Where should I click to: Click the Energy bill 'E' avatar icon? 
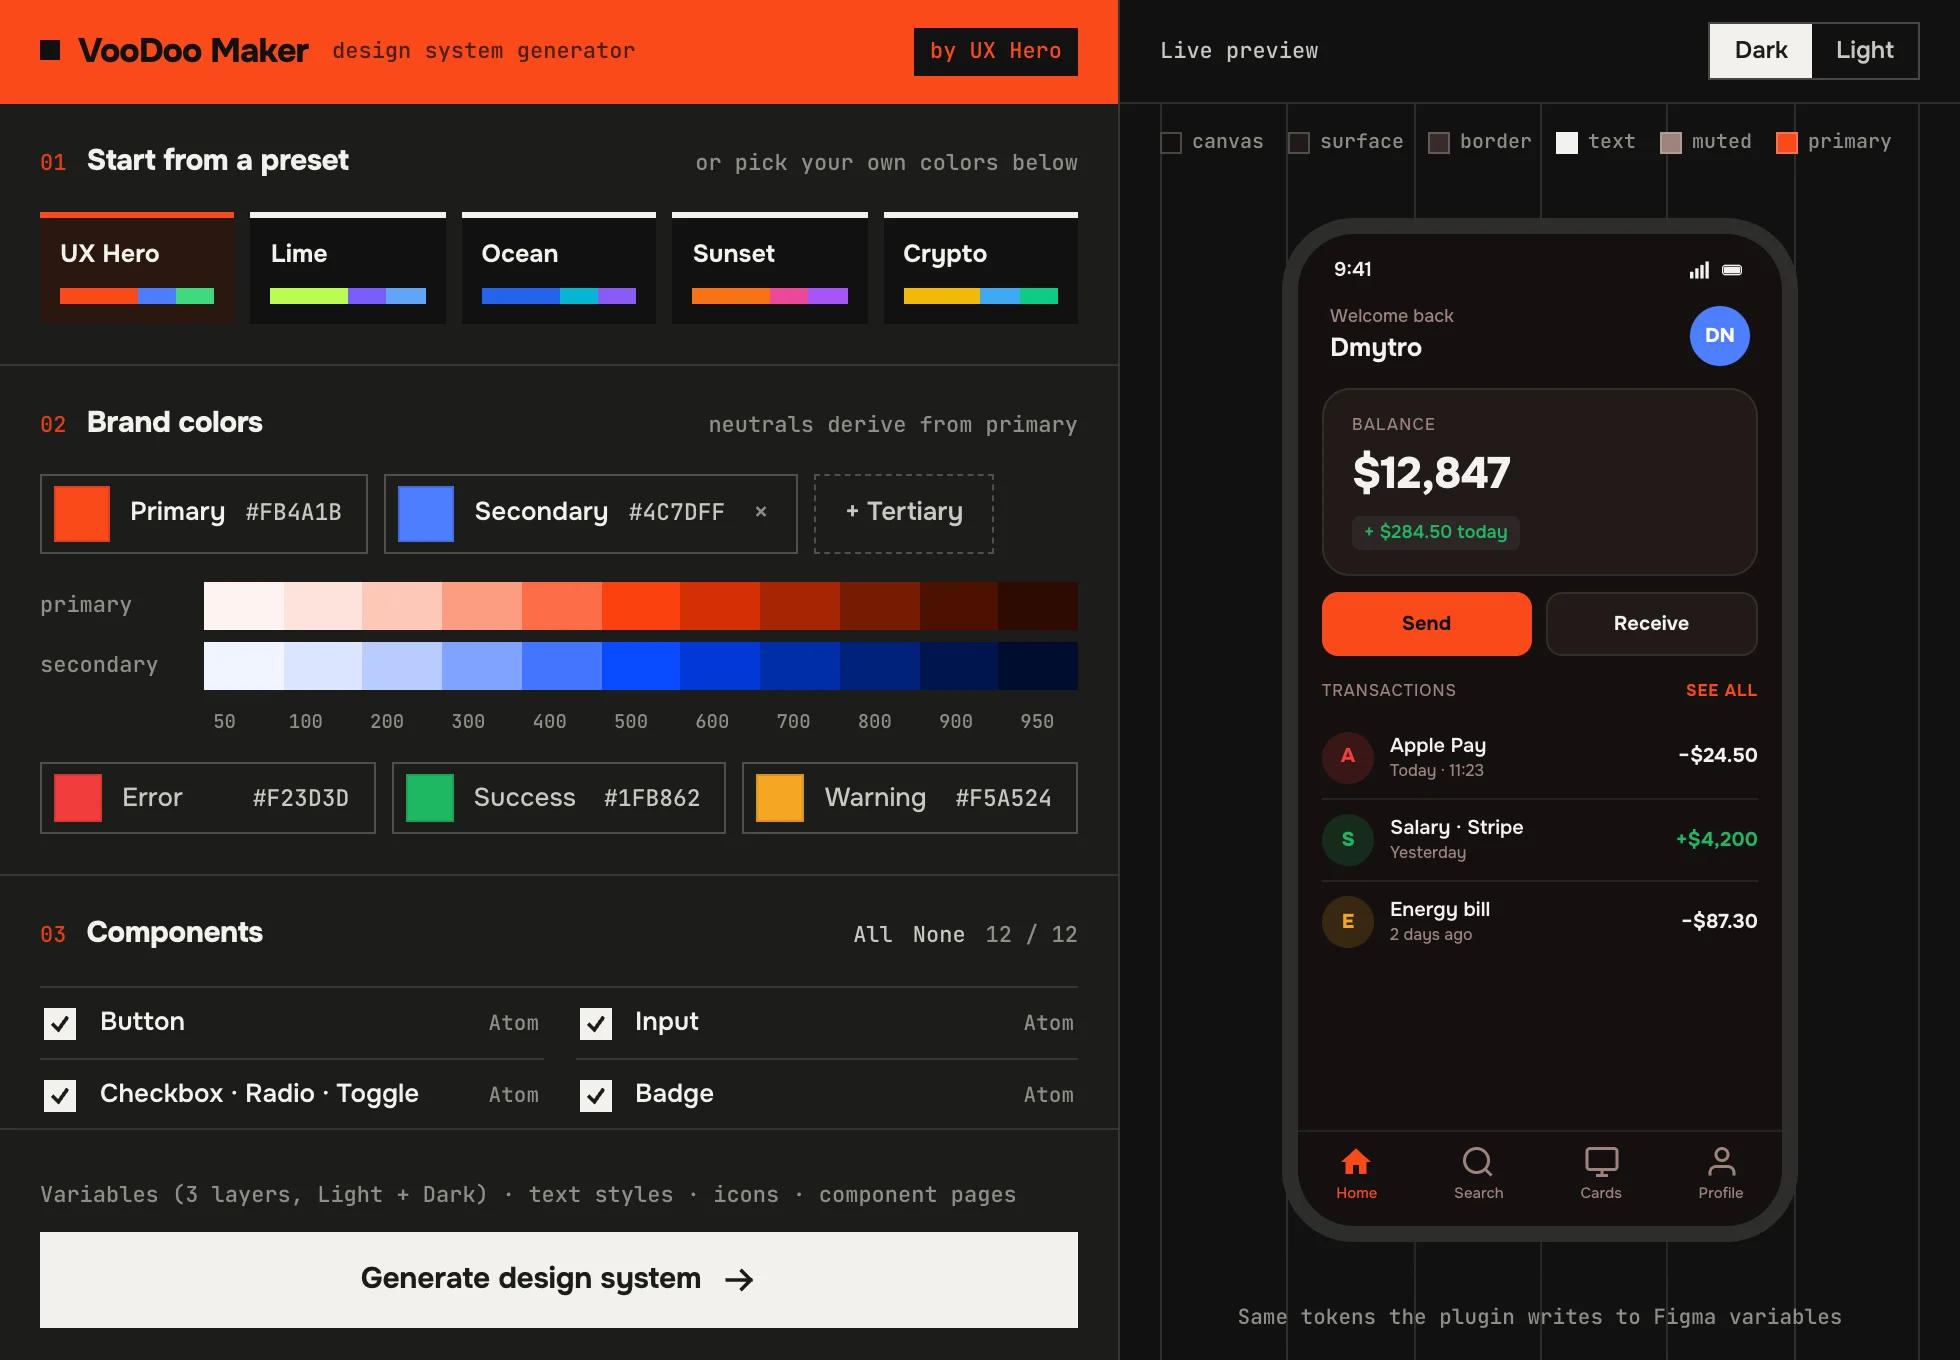point(1348,921)
